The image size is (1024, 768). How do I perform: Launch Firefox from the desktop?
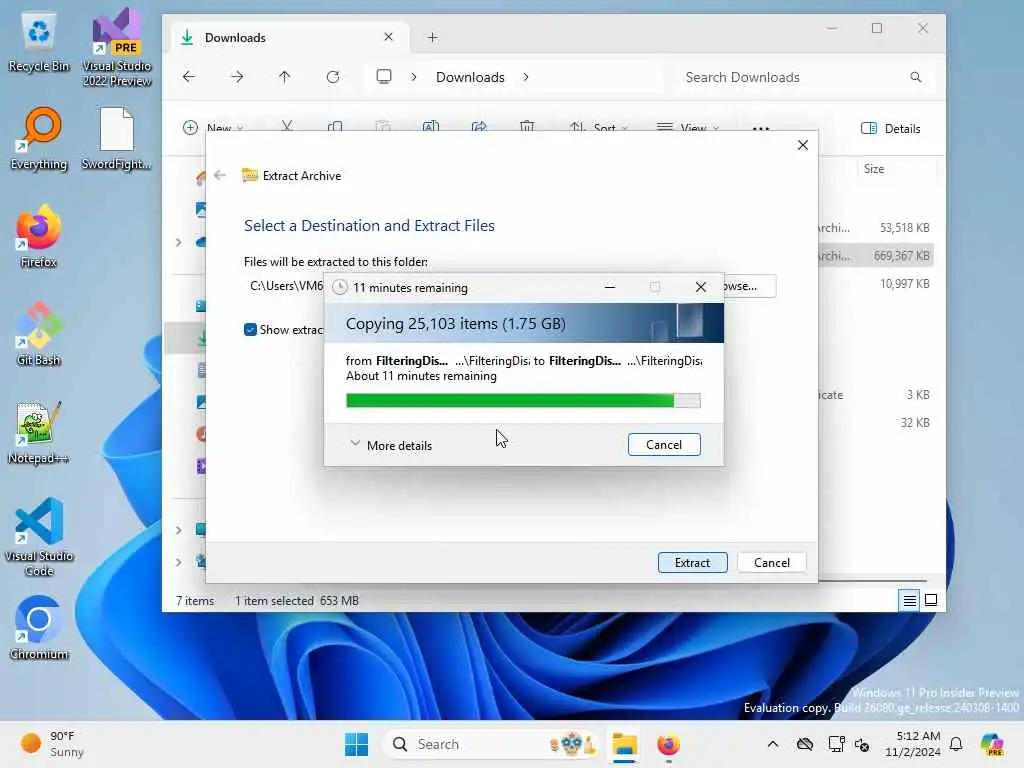(39, 237)
